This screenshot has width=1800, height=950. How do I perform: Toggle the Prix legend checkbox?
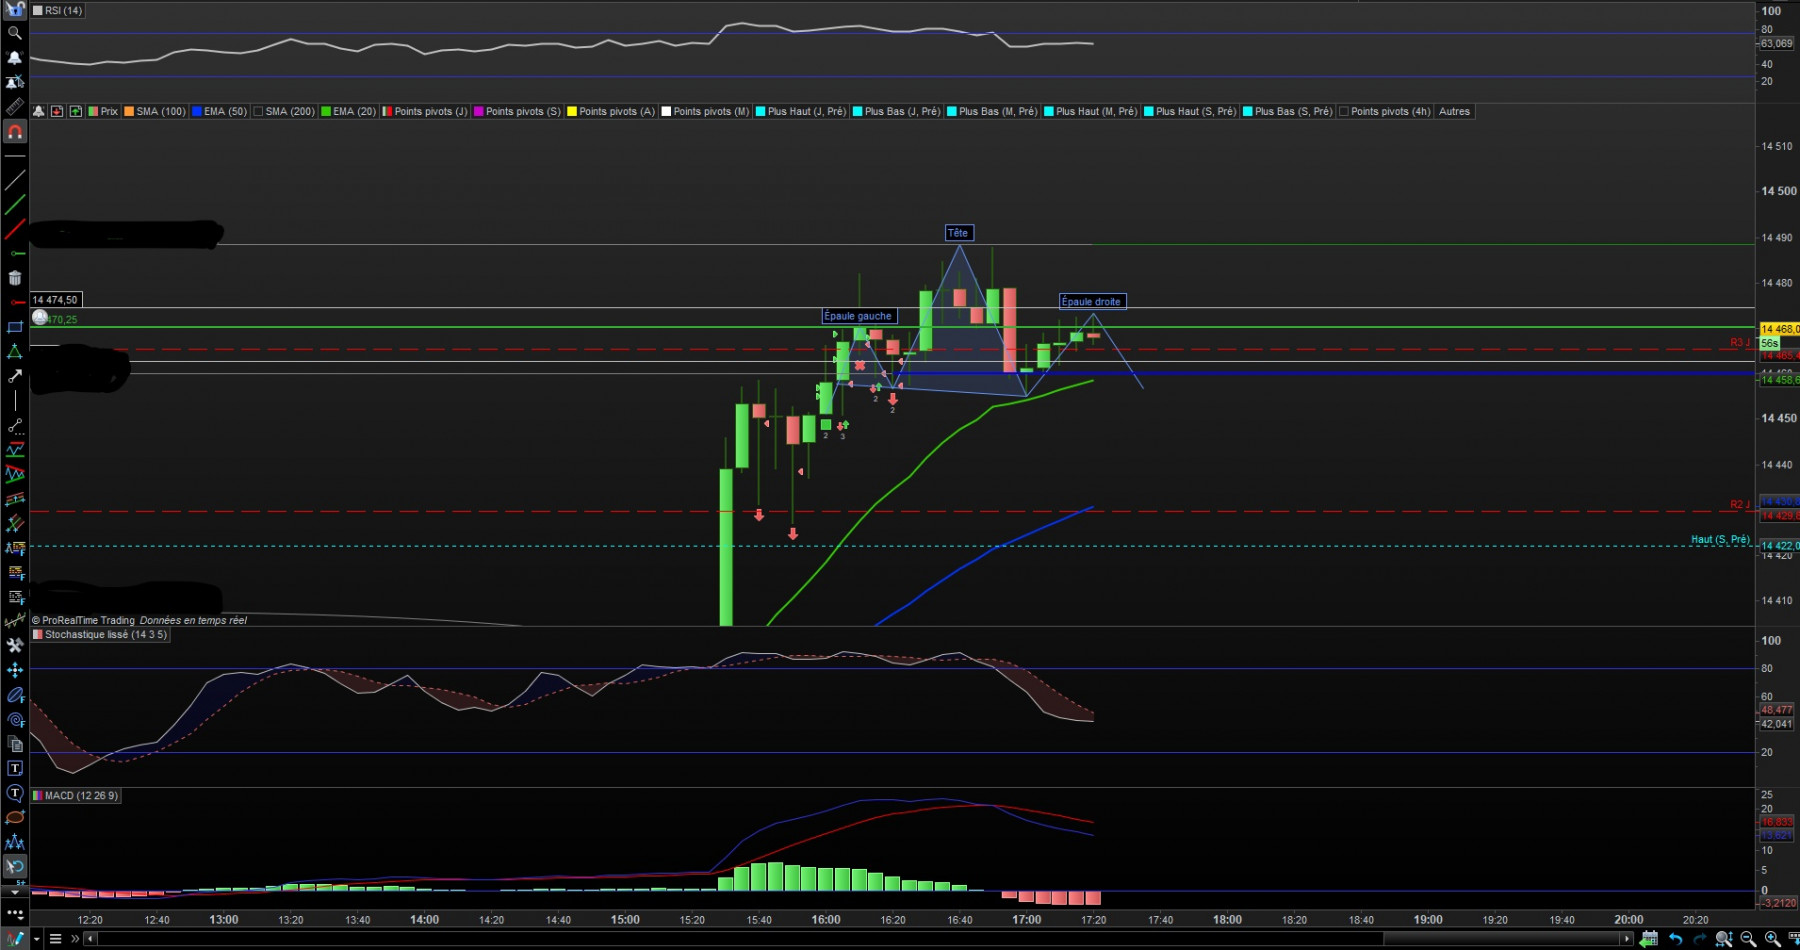click(93, 111)
